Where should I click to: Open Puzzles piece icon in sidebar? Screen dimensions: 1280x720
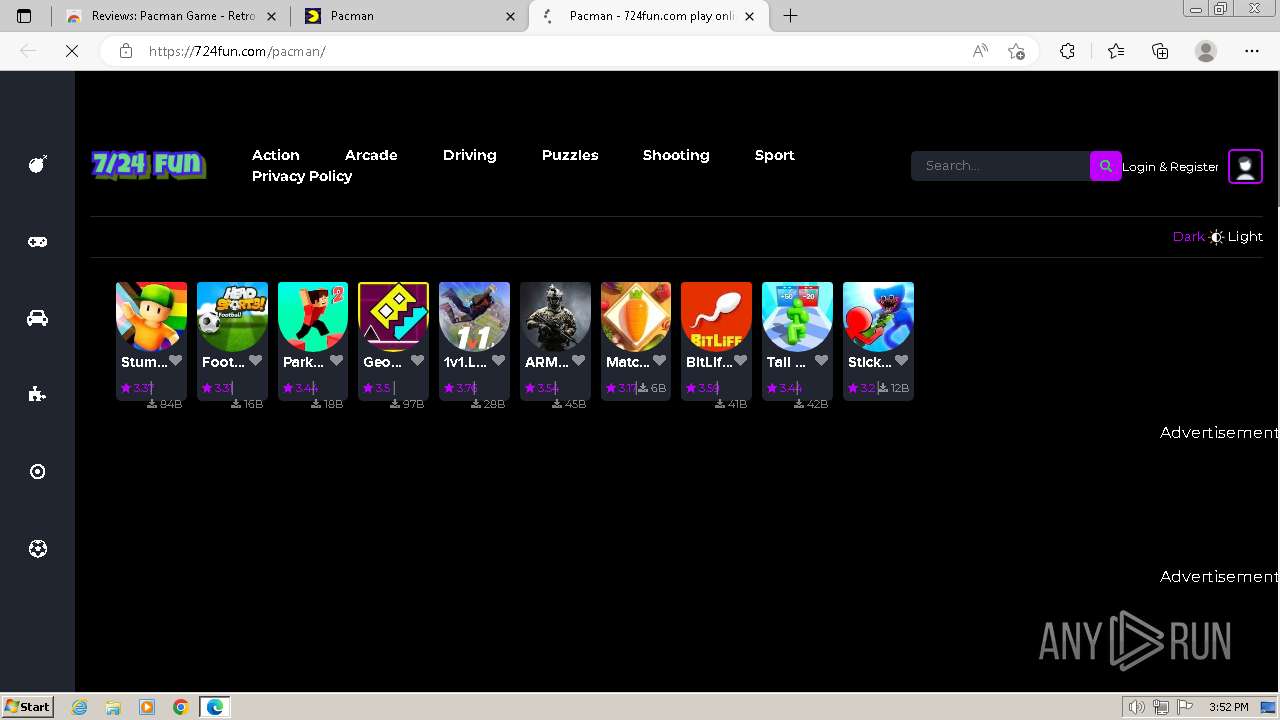point(37,394)
